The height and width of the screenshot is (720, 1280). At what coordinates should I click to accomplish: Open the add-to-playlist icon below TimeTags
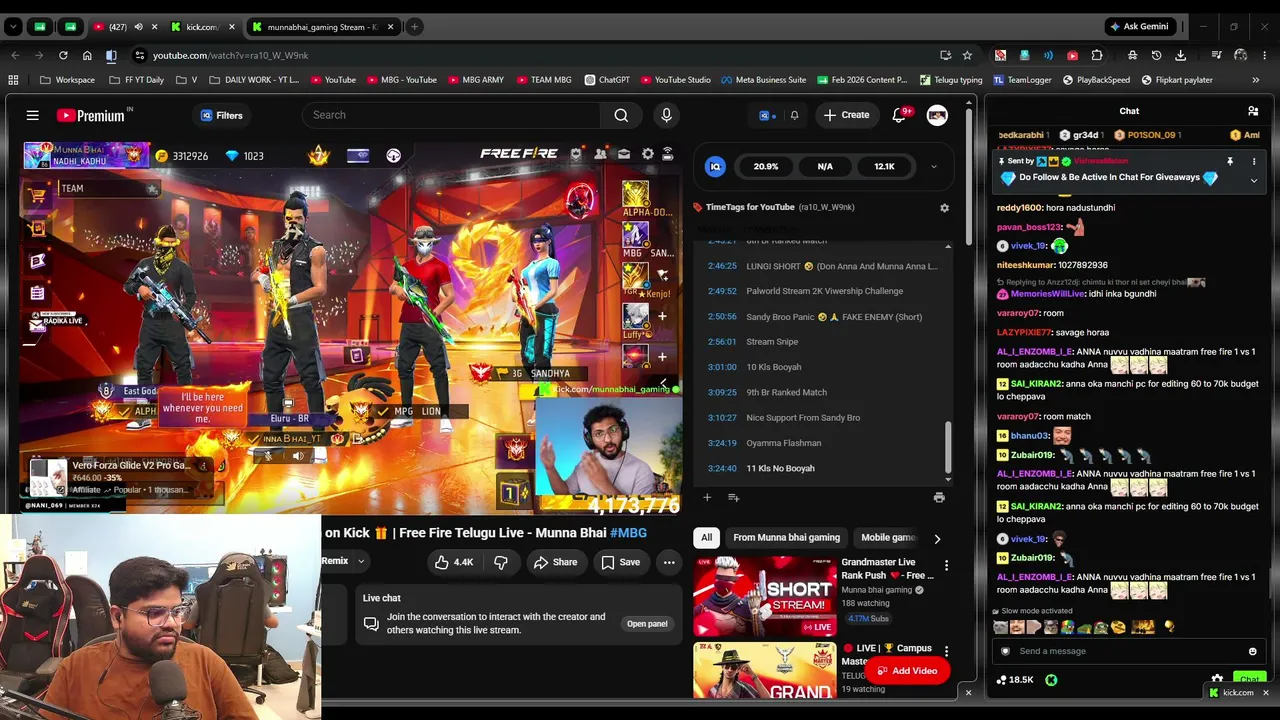(x=733, y=497)
